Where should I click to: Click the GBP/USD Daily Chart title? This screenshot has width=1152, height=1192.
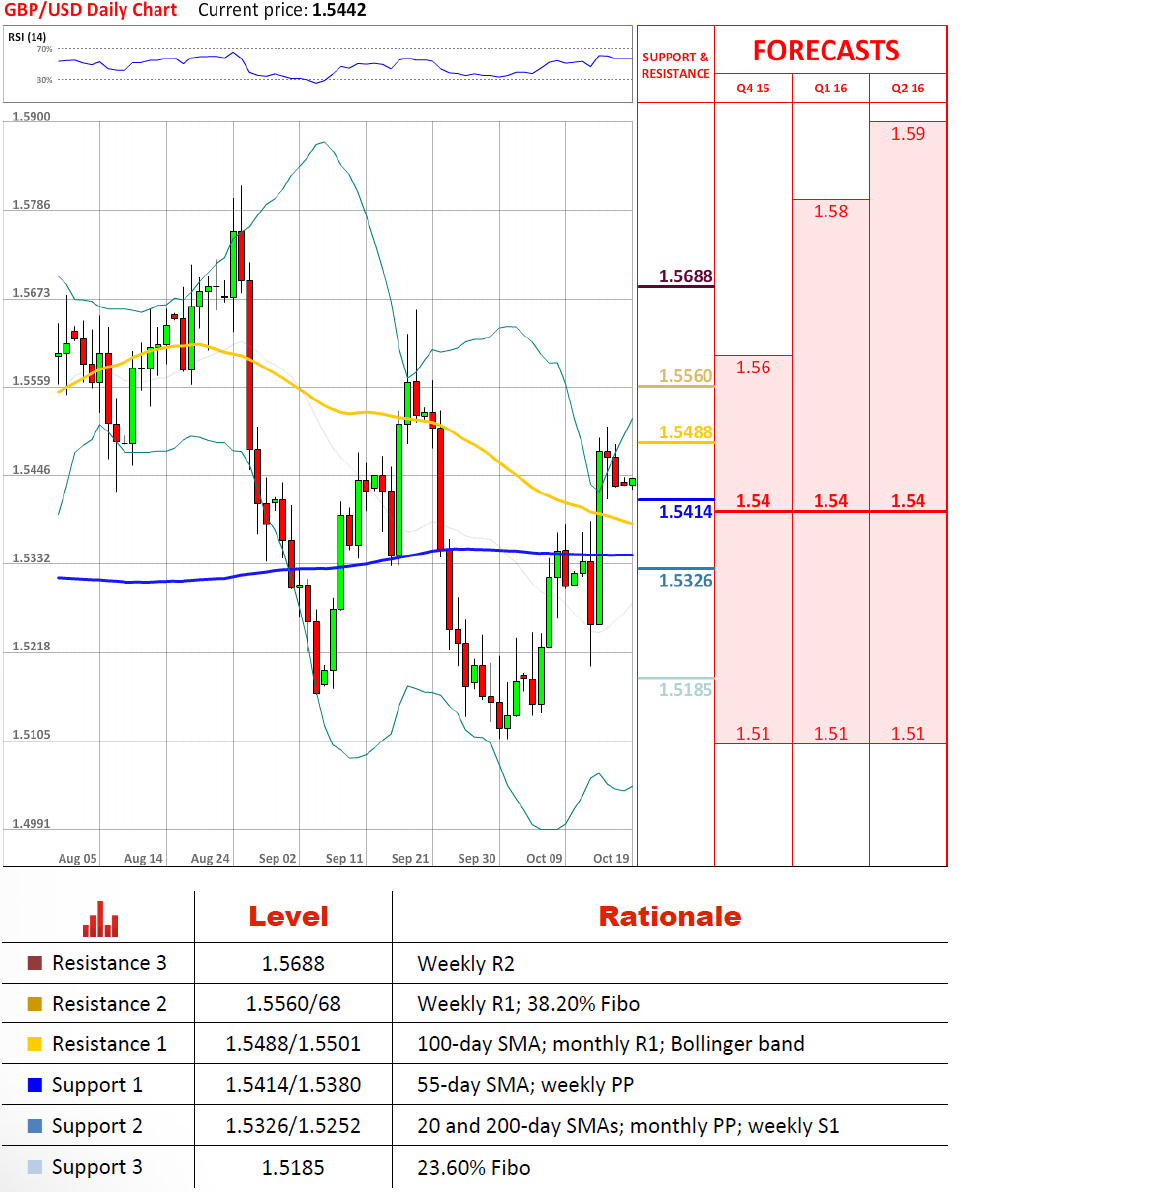coord(90,11)
